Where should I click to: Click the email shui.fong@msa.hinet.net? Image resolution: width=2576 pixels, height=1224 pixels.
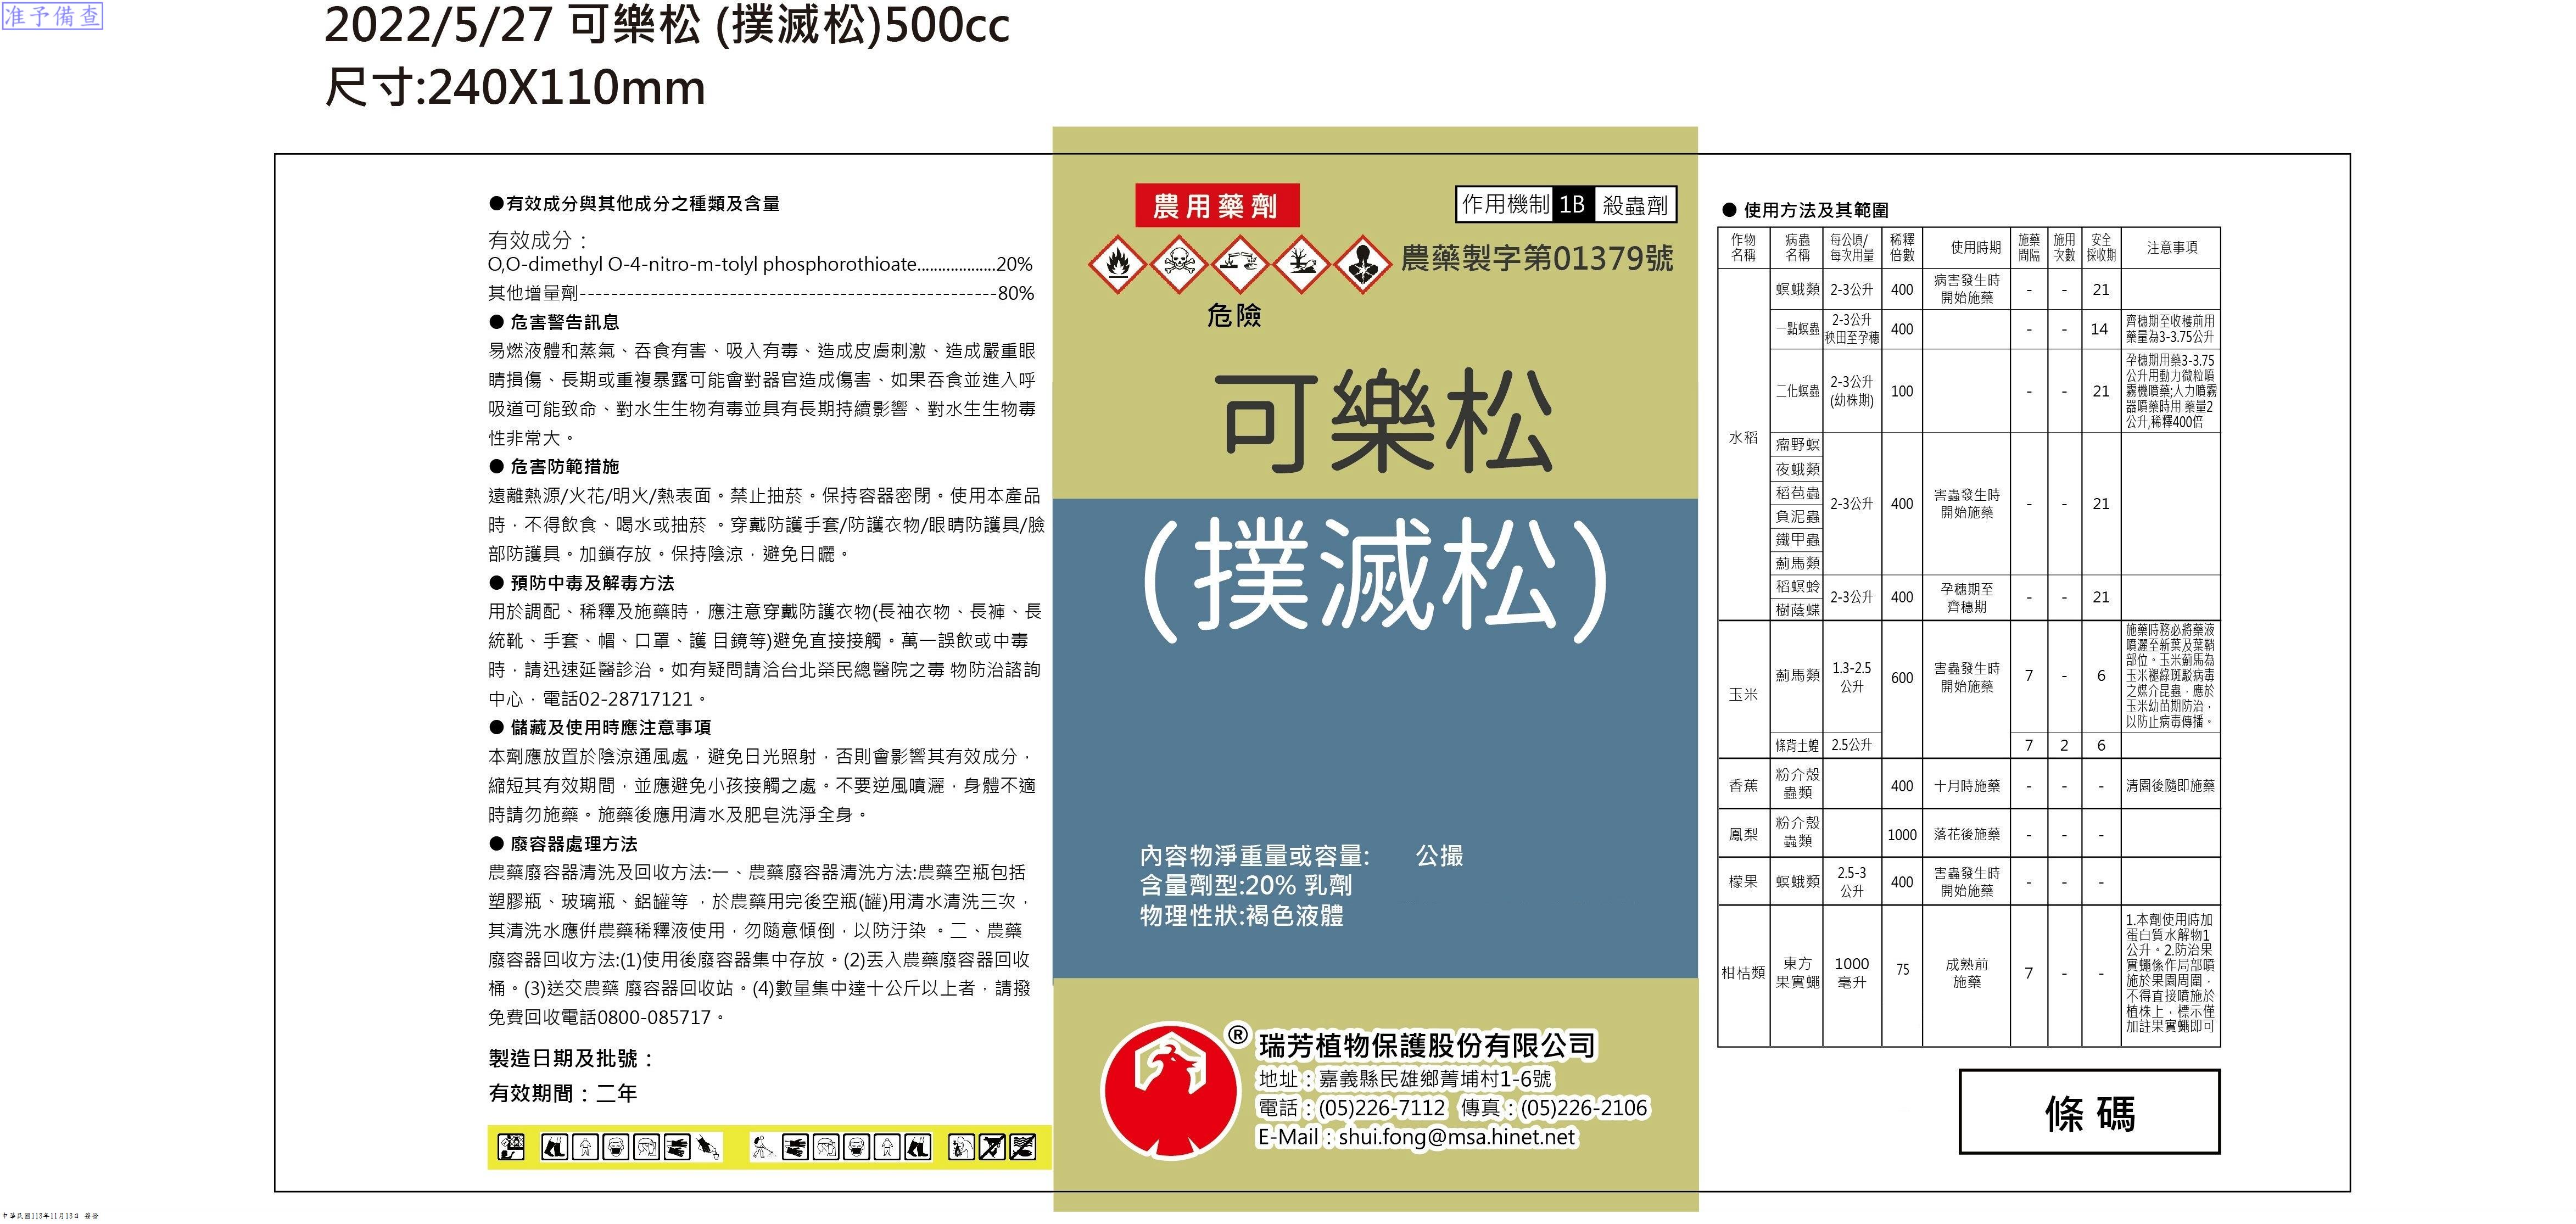click(1456, 1137)
